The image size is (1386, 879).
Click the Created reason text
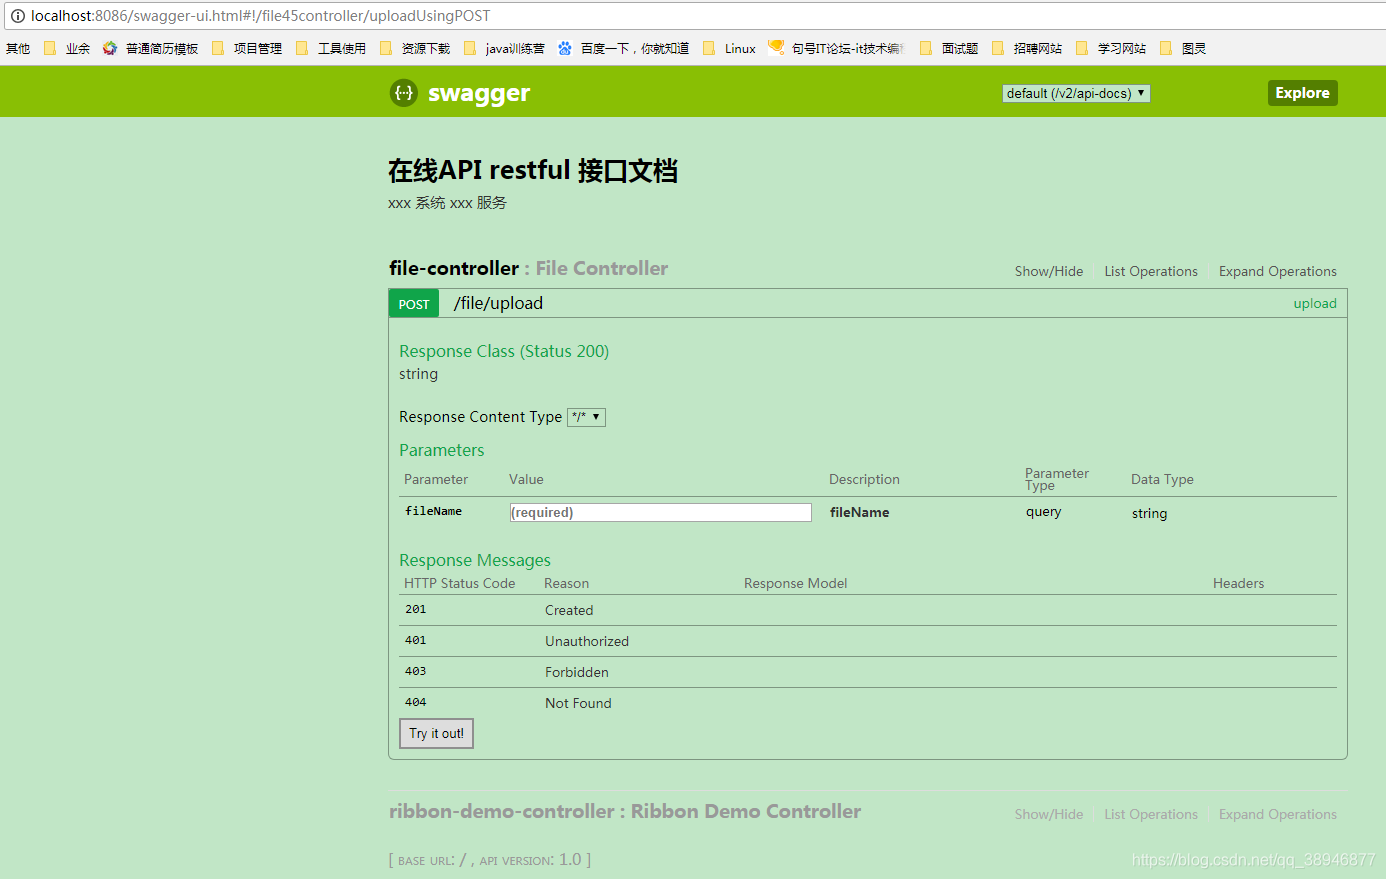[569, 610]
